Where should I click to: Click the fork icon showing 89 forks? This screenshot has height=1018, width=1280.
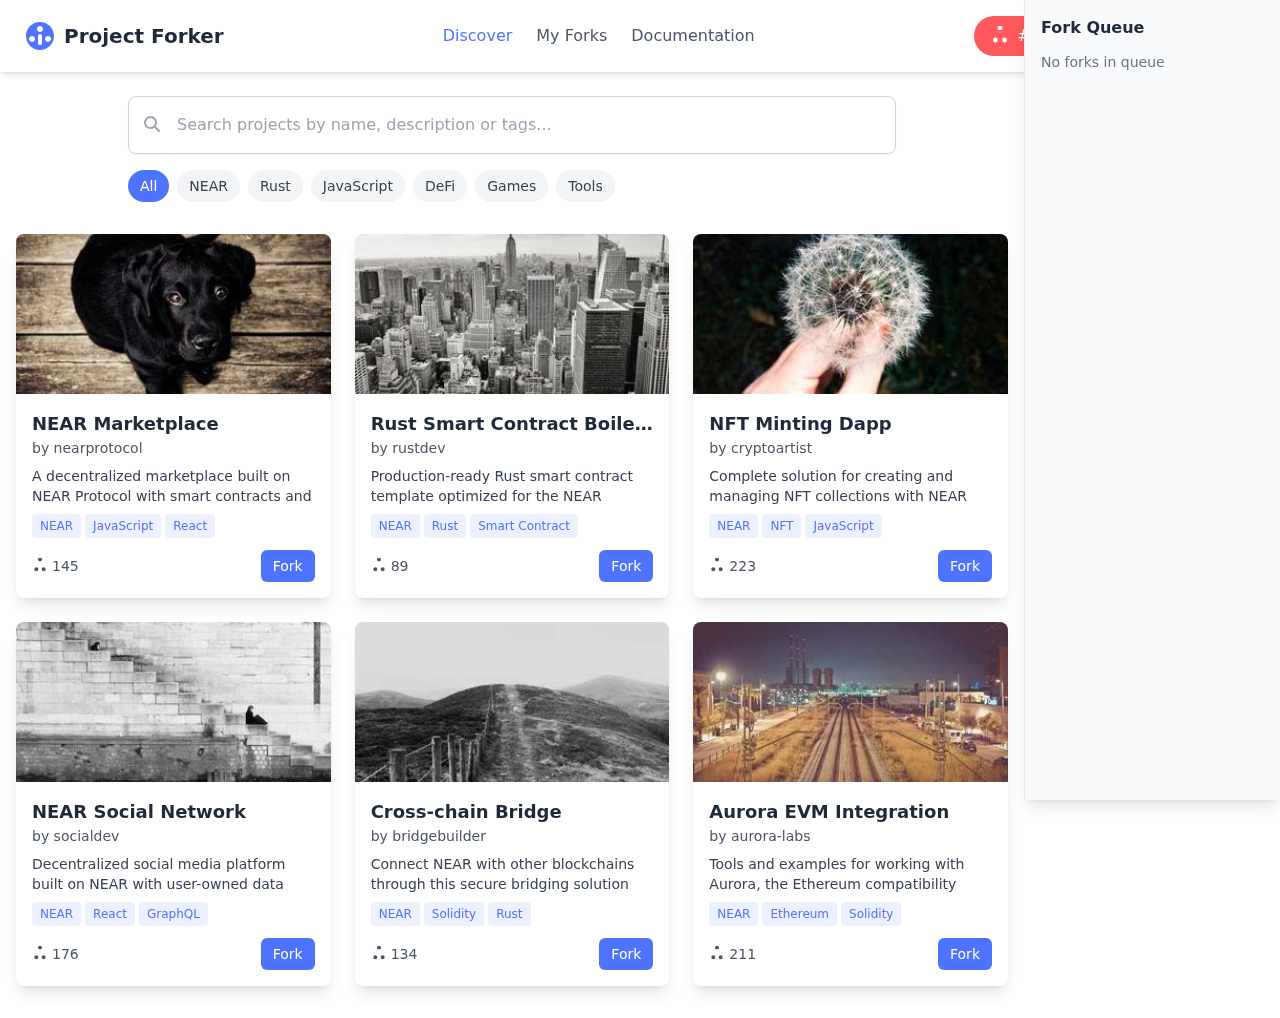(x=377, y=564)
